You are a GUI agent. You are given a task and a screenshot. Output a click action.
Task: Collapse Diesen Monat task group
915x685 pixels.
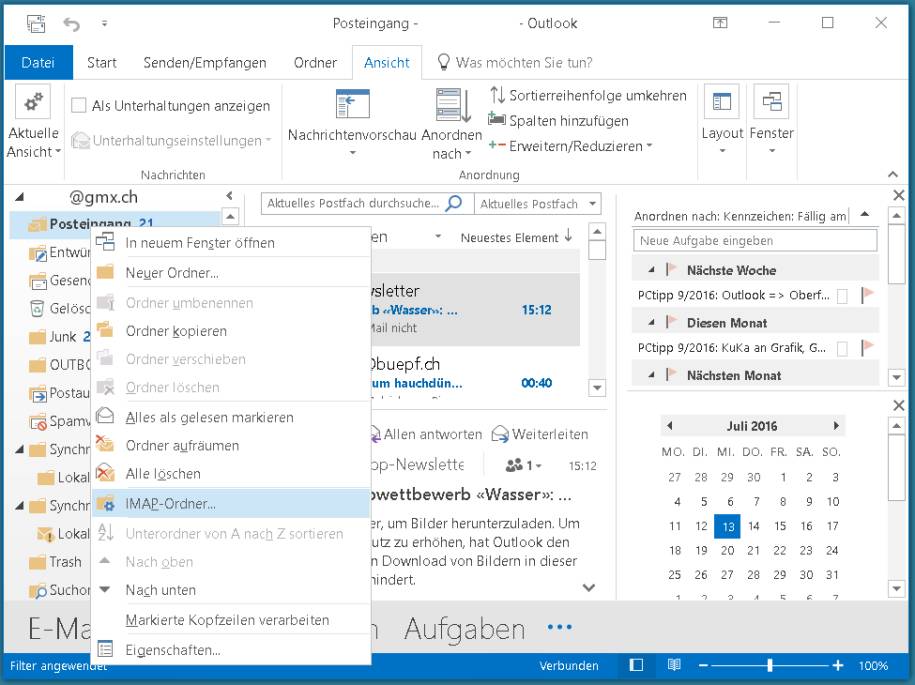(652, 323)
